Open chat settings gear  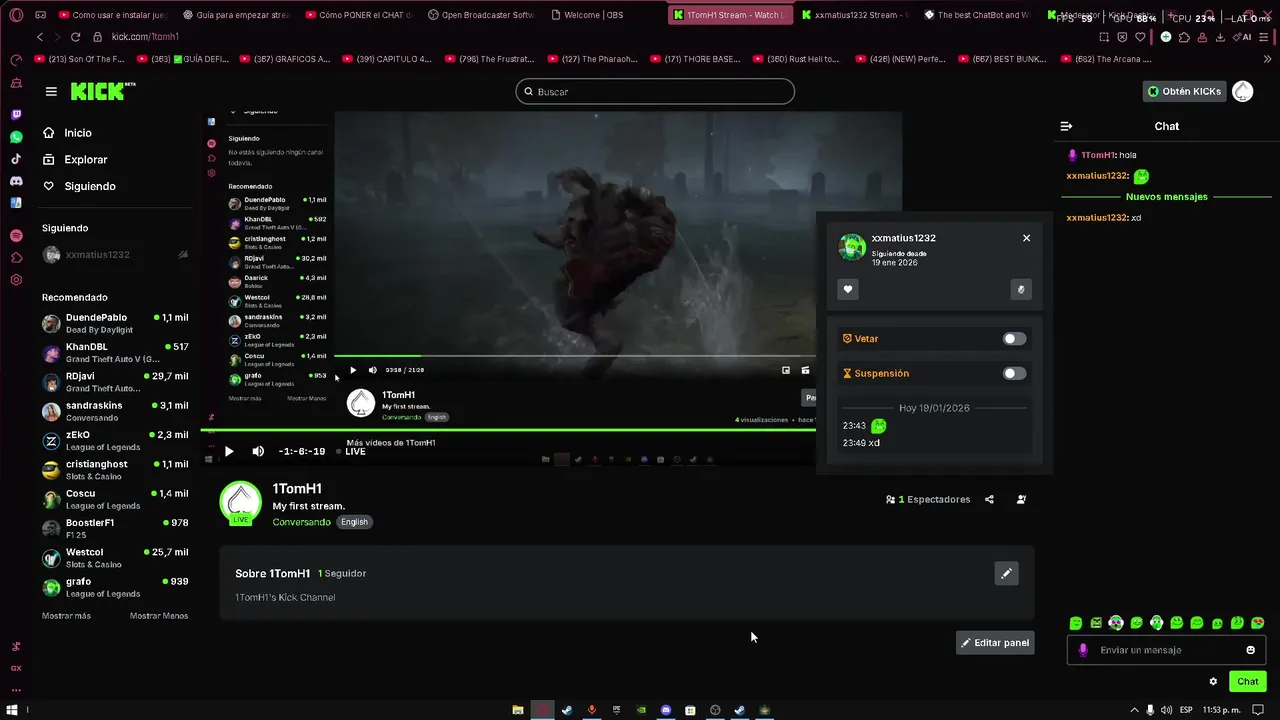pyautogui.click(x=1213, y=681)
